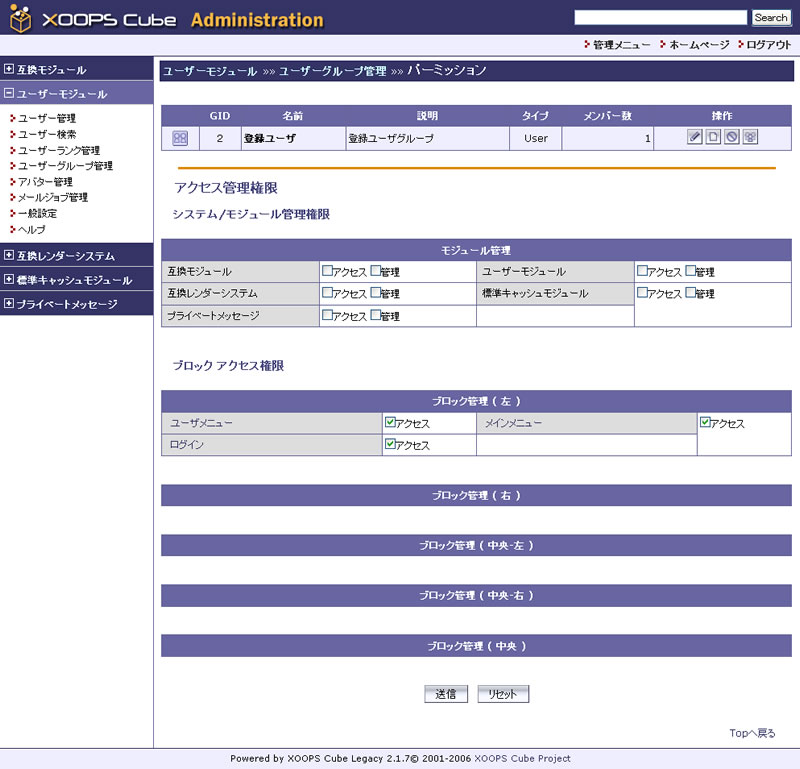Viewport: 800px width, 769px height.
Task: Check アクセス for ユーザーモジュール permission
Action: (642, 270)
